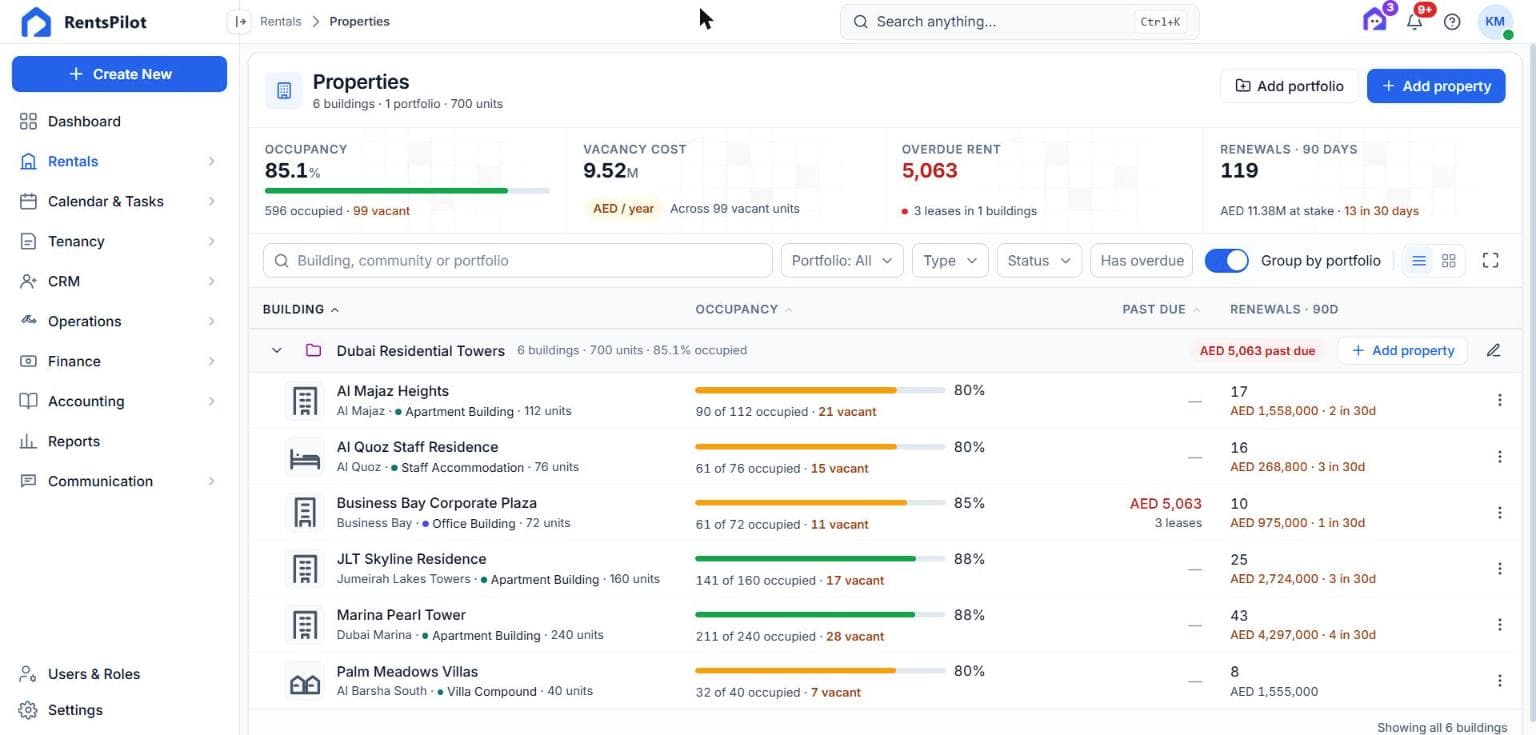1536x735 pixels.
Task: Open the help question mark icon
Action: [x=1452, y=22]
